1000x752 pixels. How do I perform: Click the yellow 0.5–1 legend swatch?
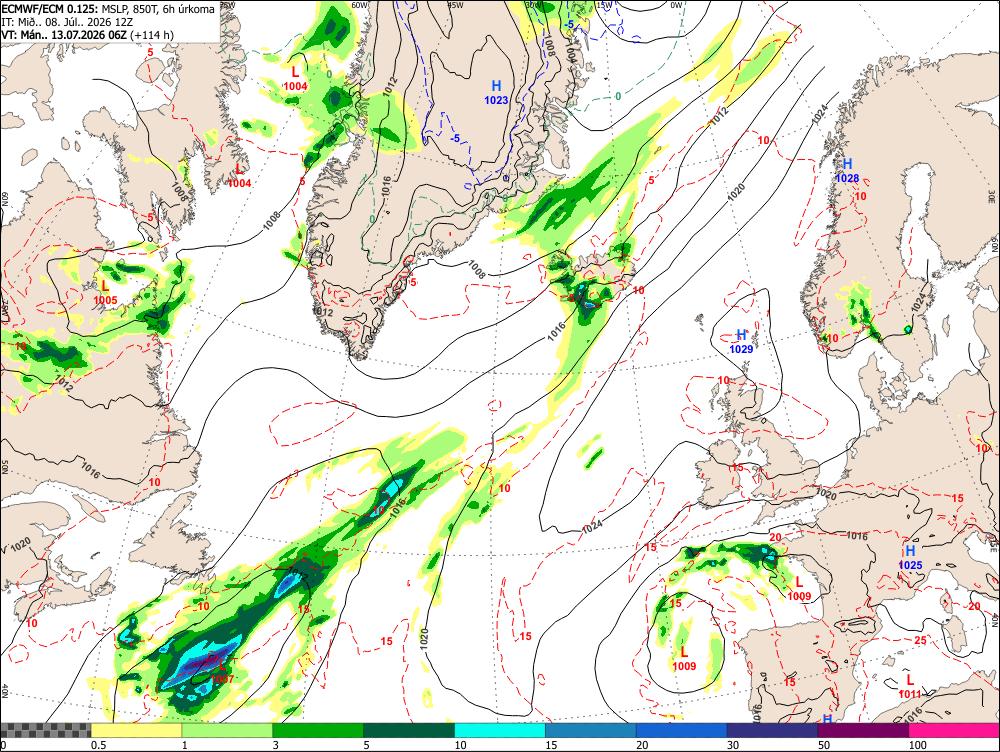pos(136,730)
